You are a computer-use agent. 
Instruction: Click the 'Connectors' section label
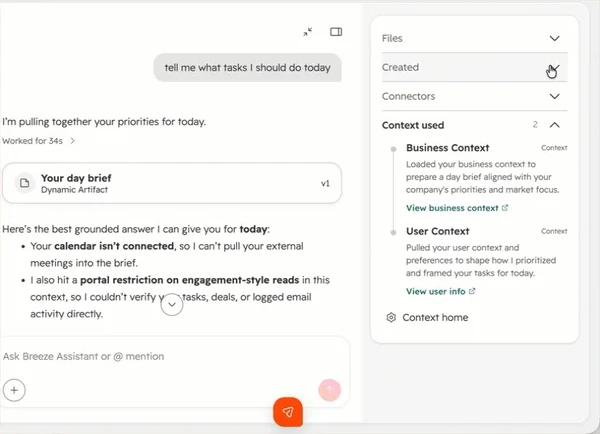point(408,96)
